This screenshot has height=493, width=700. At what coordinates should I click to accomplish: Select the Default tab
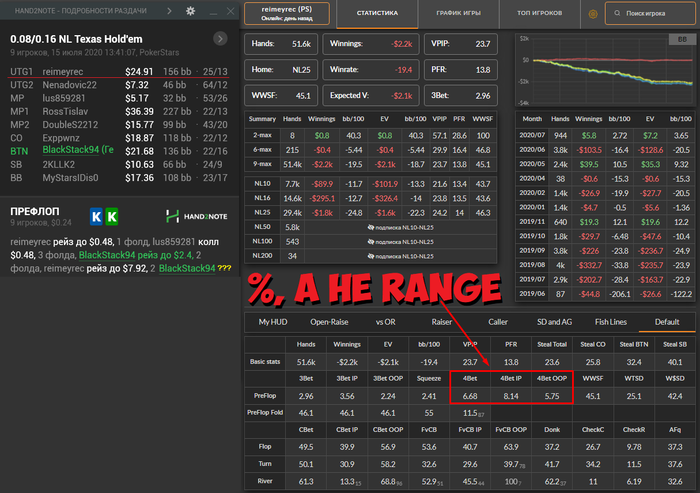[667, 322]
